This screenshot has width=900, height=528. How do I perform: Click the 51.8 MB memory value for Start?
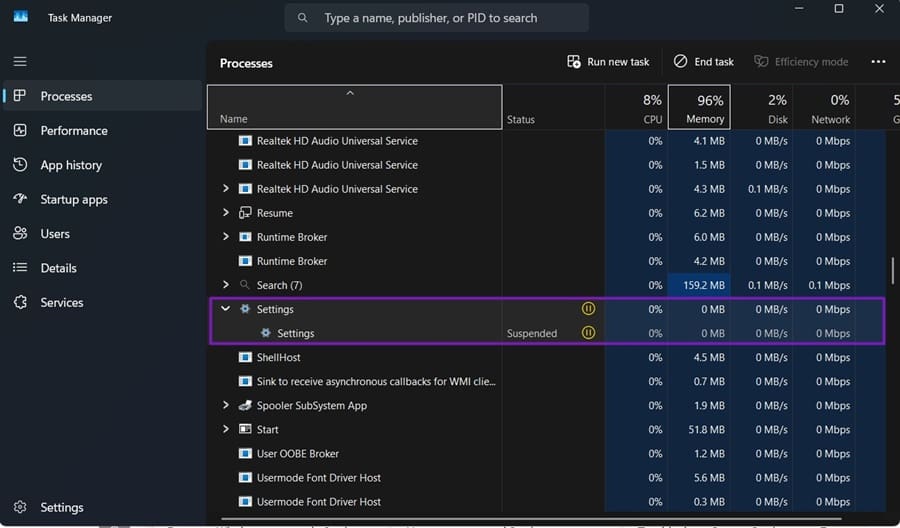pos(707,429)
